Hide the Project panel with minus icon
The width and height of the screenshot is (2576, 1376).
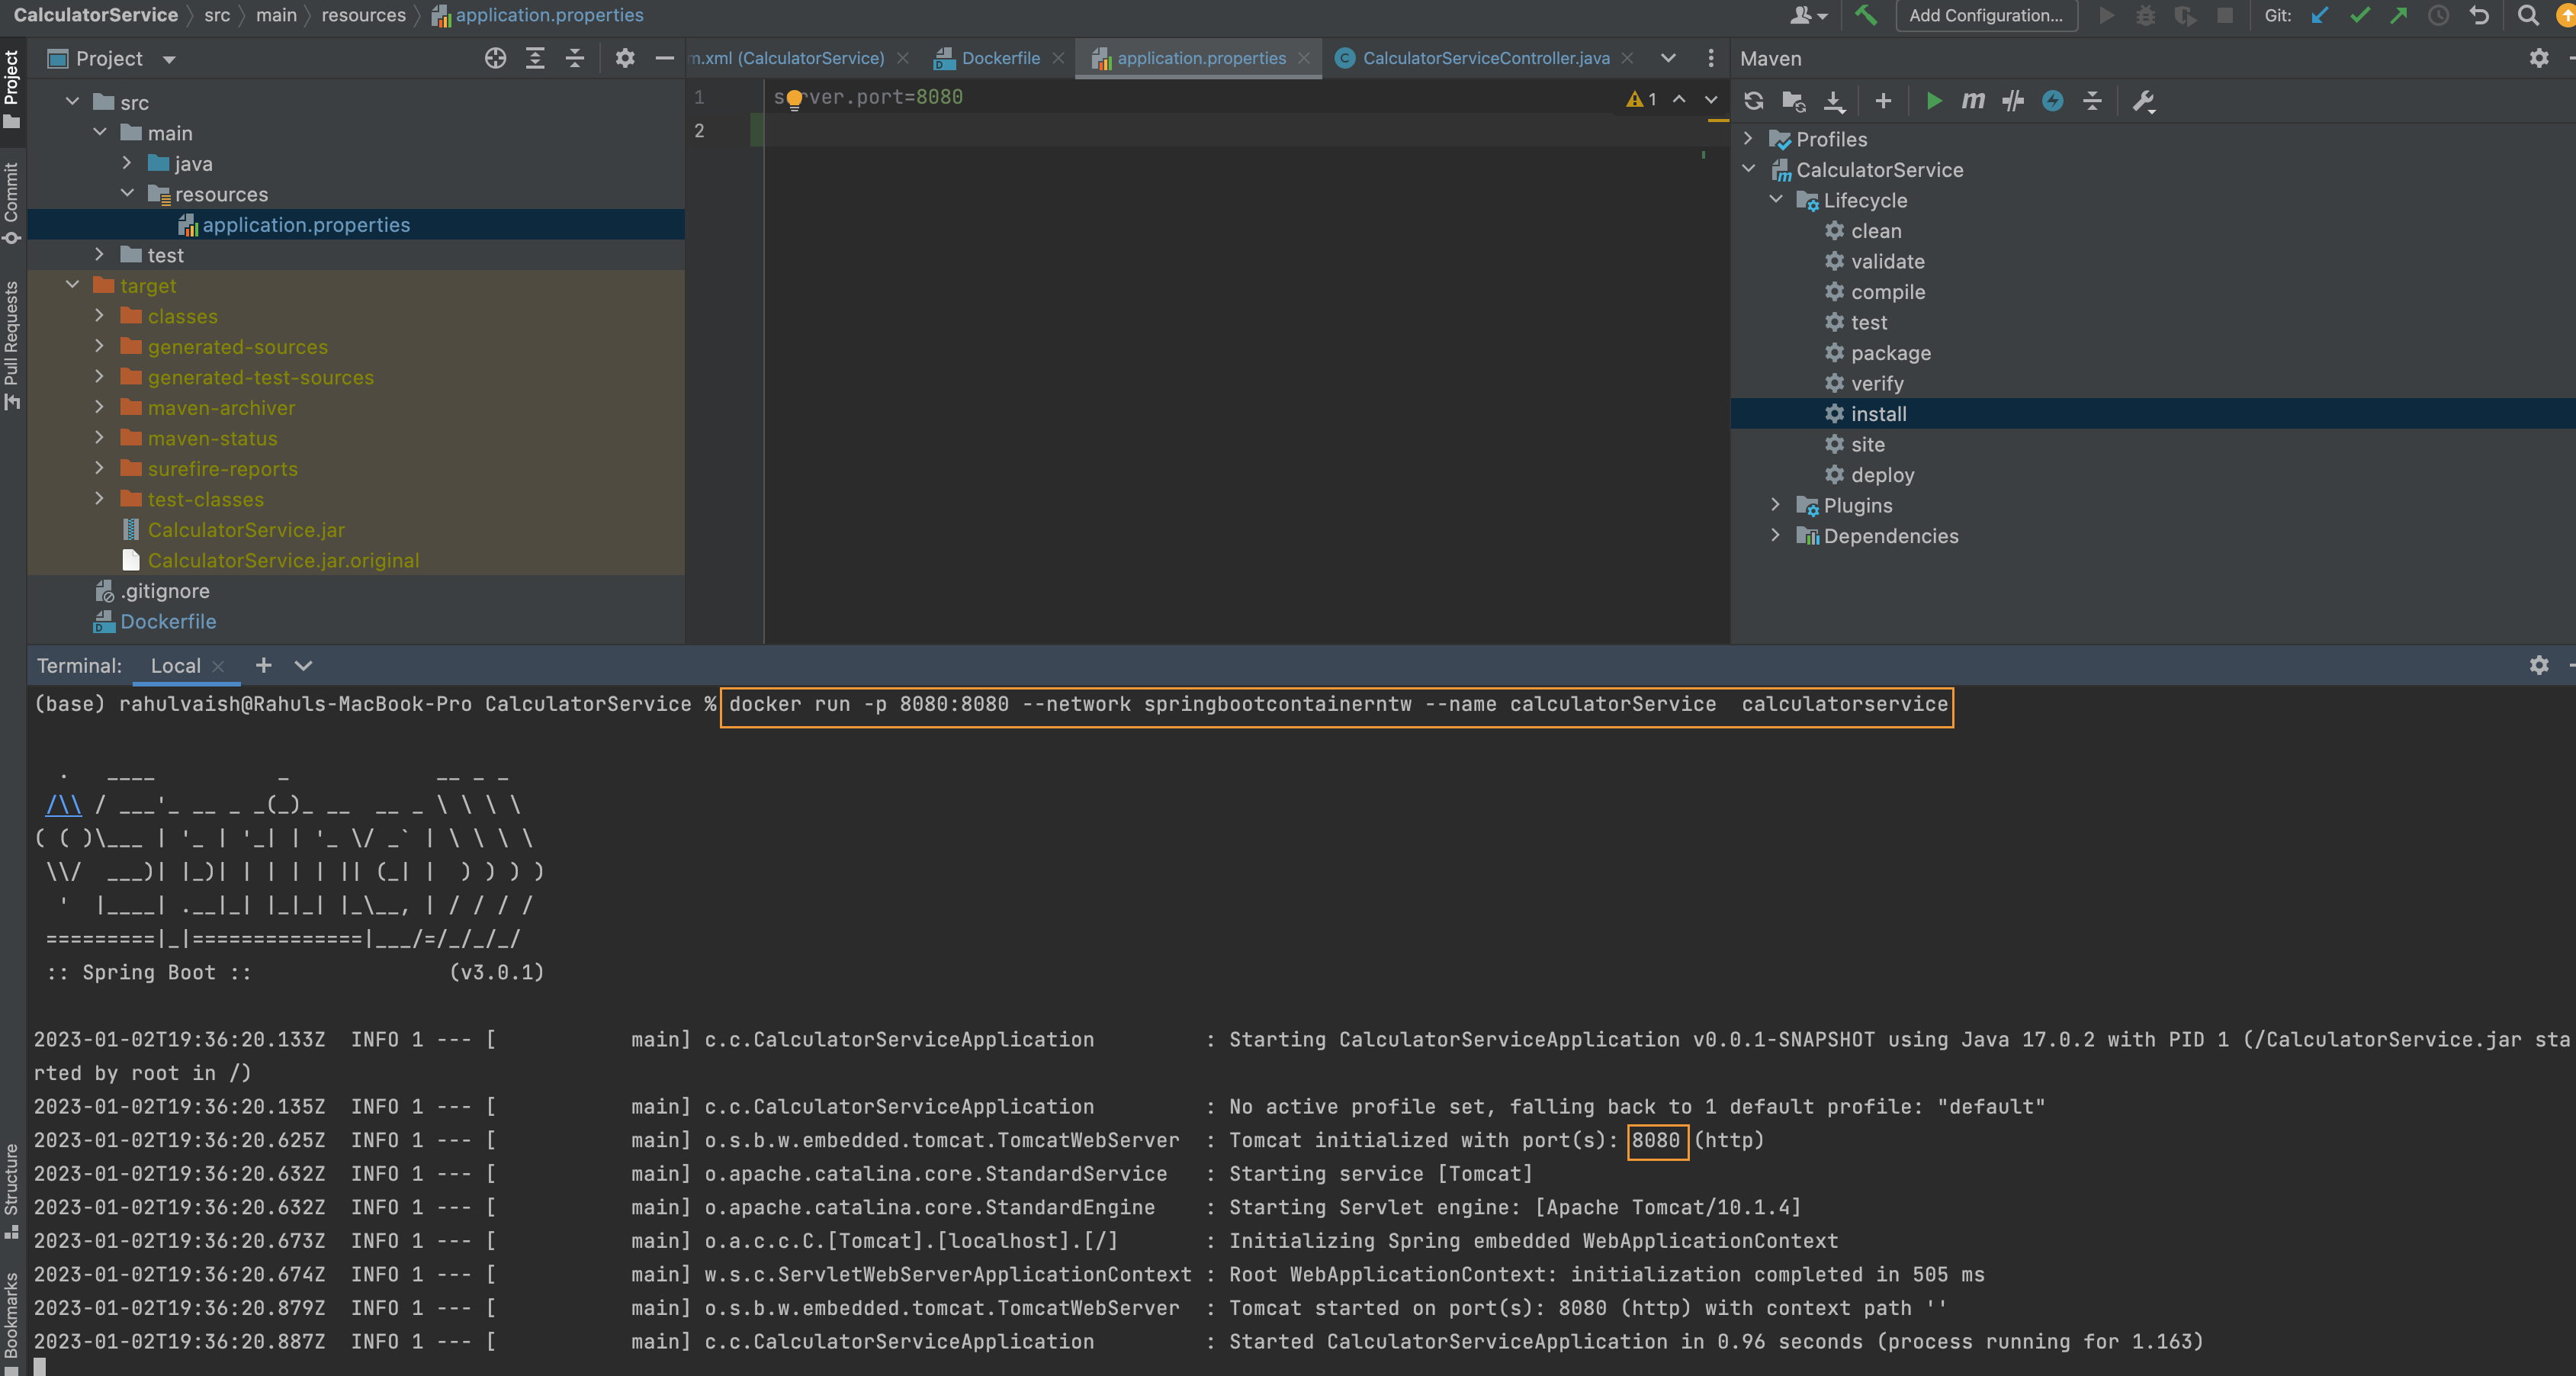(664, 58)
